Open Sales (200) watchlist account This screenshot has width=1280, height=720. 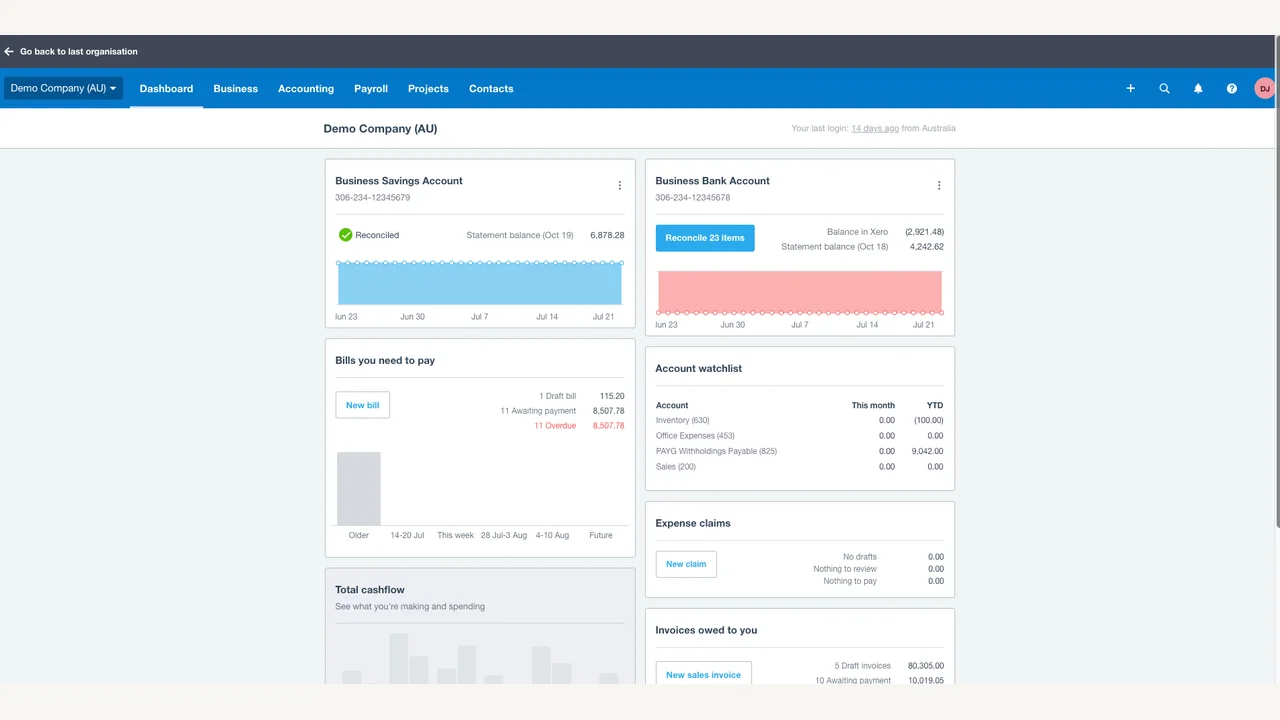click(x=675, y=467)
